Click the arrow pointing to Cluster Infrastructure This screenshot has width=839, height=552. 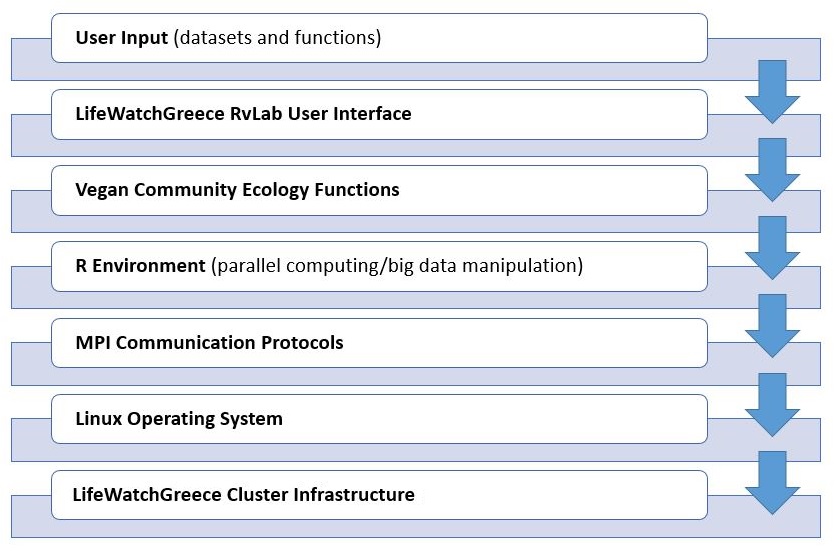(x=772, y=482)
